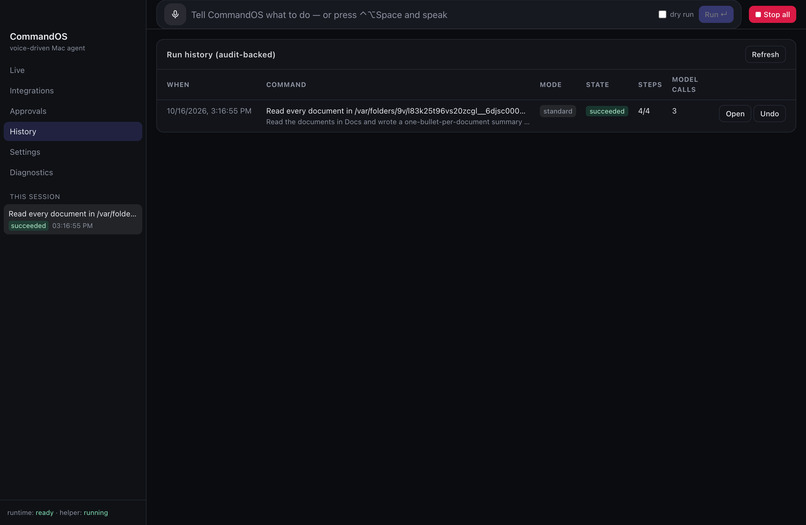The height and width of the screenshot is (525, 806).
Task: Click the STATE column header
Action: click(597, 85)
